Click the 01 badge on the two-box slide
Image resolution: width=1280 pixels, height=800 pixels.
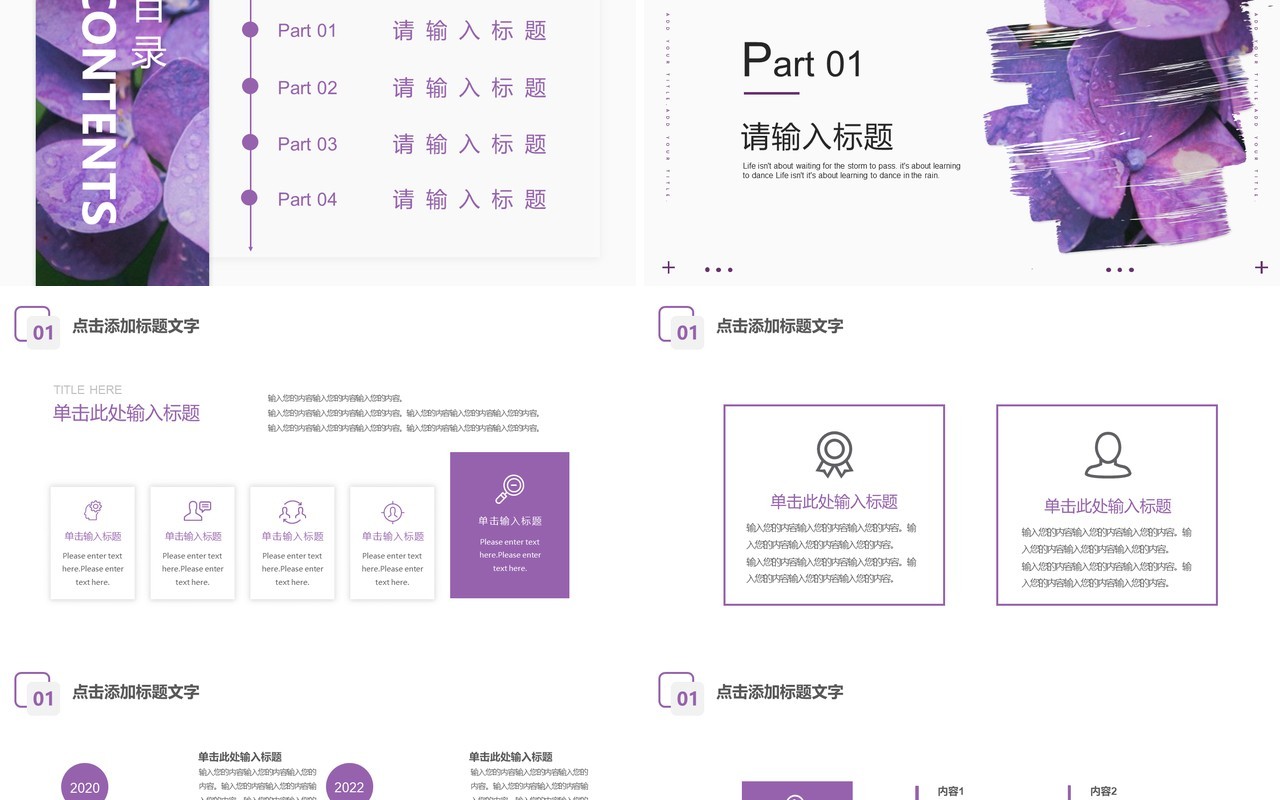point(687,333)
